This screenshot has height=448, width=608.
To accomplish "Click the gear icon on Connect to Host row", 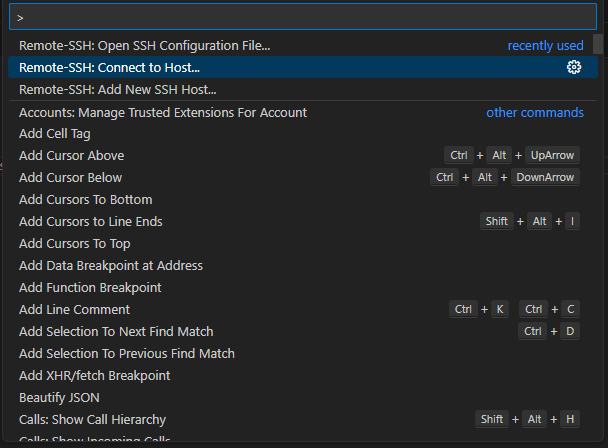I will tap(574, 67).
